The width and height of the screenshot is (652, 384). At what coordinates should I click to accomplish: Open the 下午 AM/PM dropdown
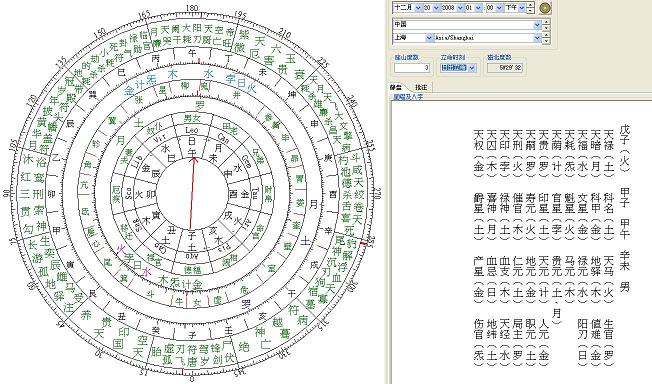(x=515, y=7)
